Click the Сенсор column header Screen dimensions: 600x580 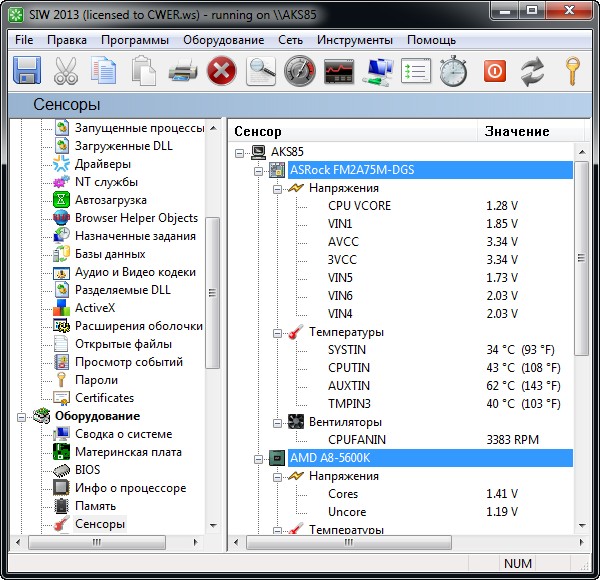click(x=258, y=131)
